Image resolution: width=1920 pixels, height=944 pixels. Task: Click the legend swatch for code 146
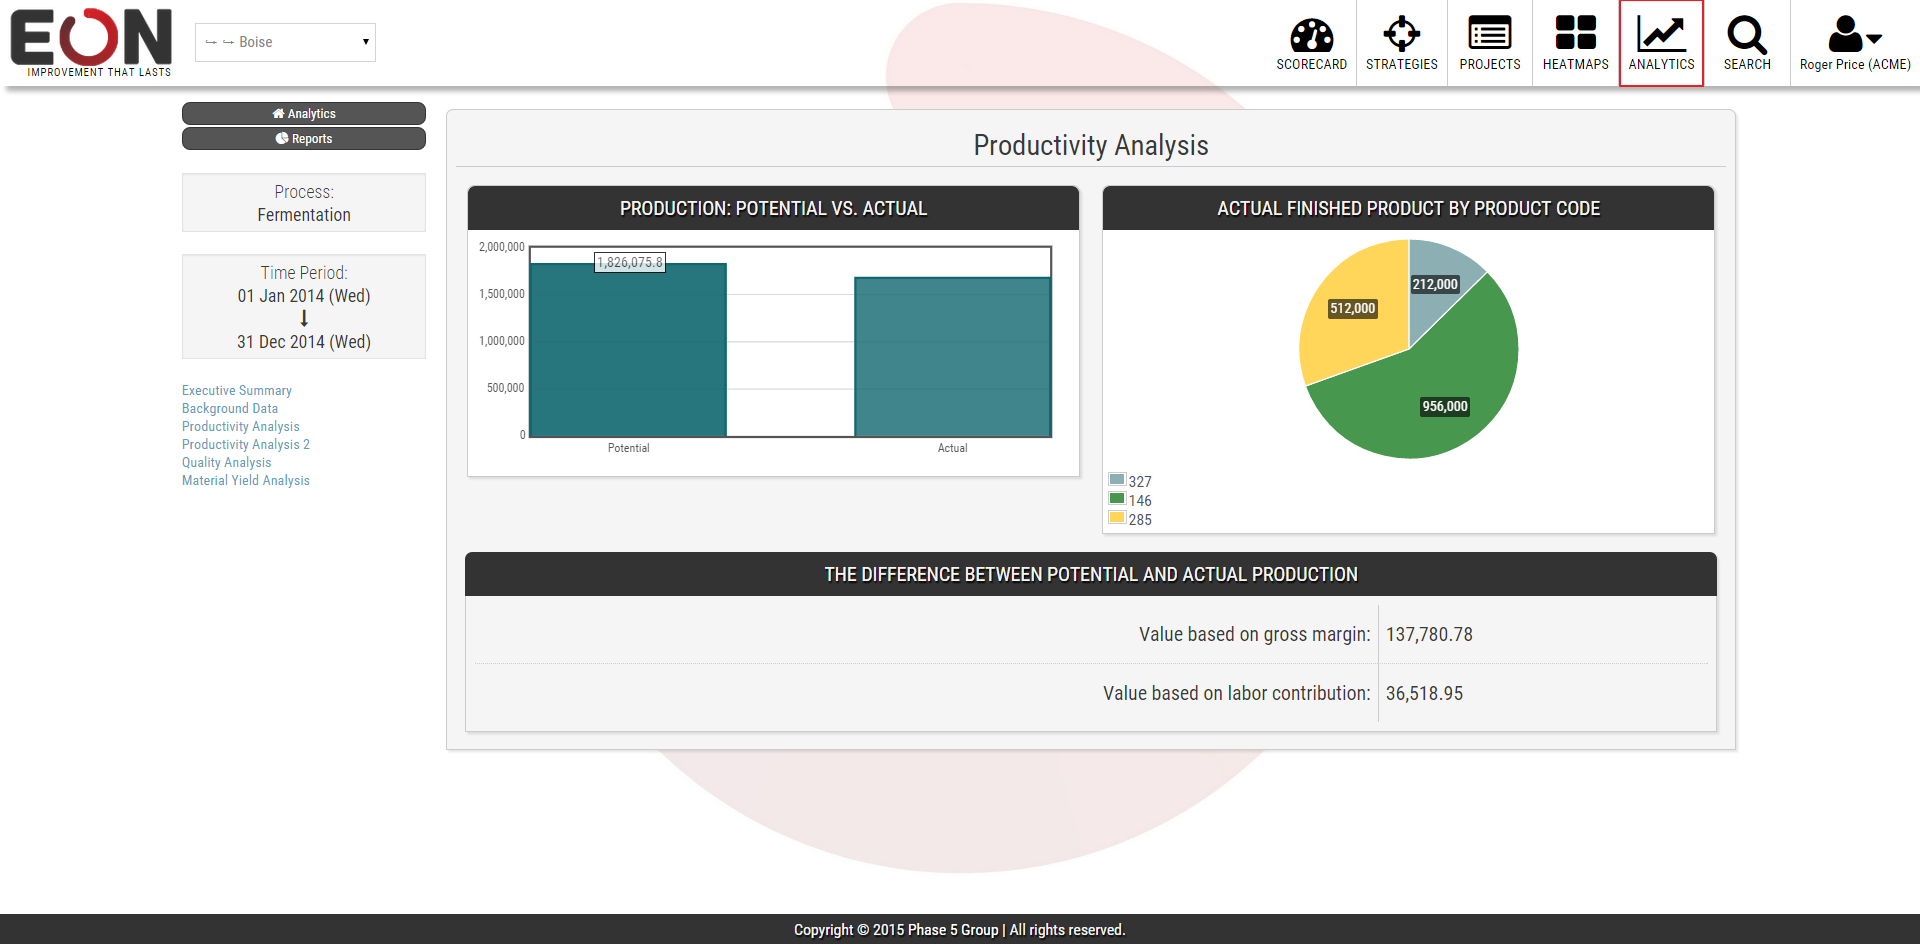point(1117,499)
